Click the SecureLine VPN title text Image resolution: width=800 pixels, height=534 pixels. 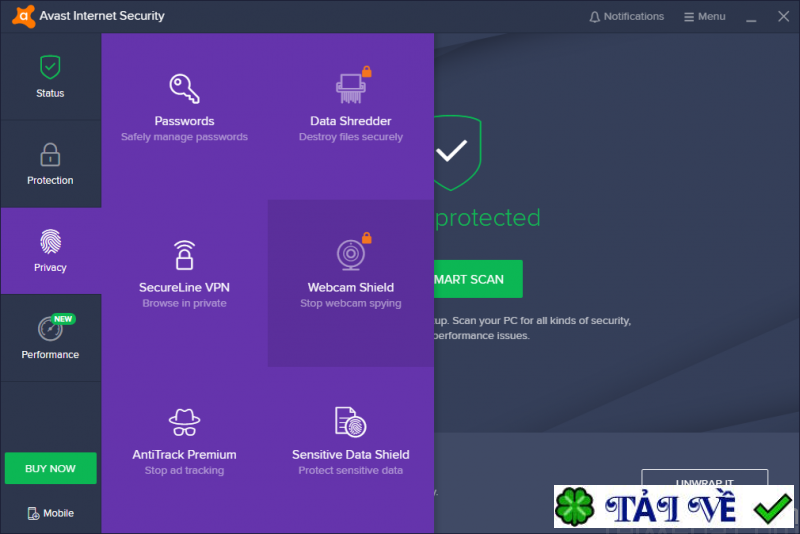click(x=184, y=287)
